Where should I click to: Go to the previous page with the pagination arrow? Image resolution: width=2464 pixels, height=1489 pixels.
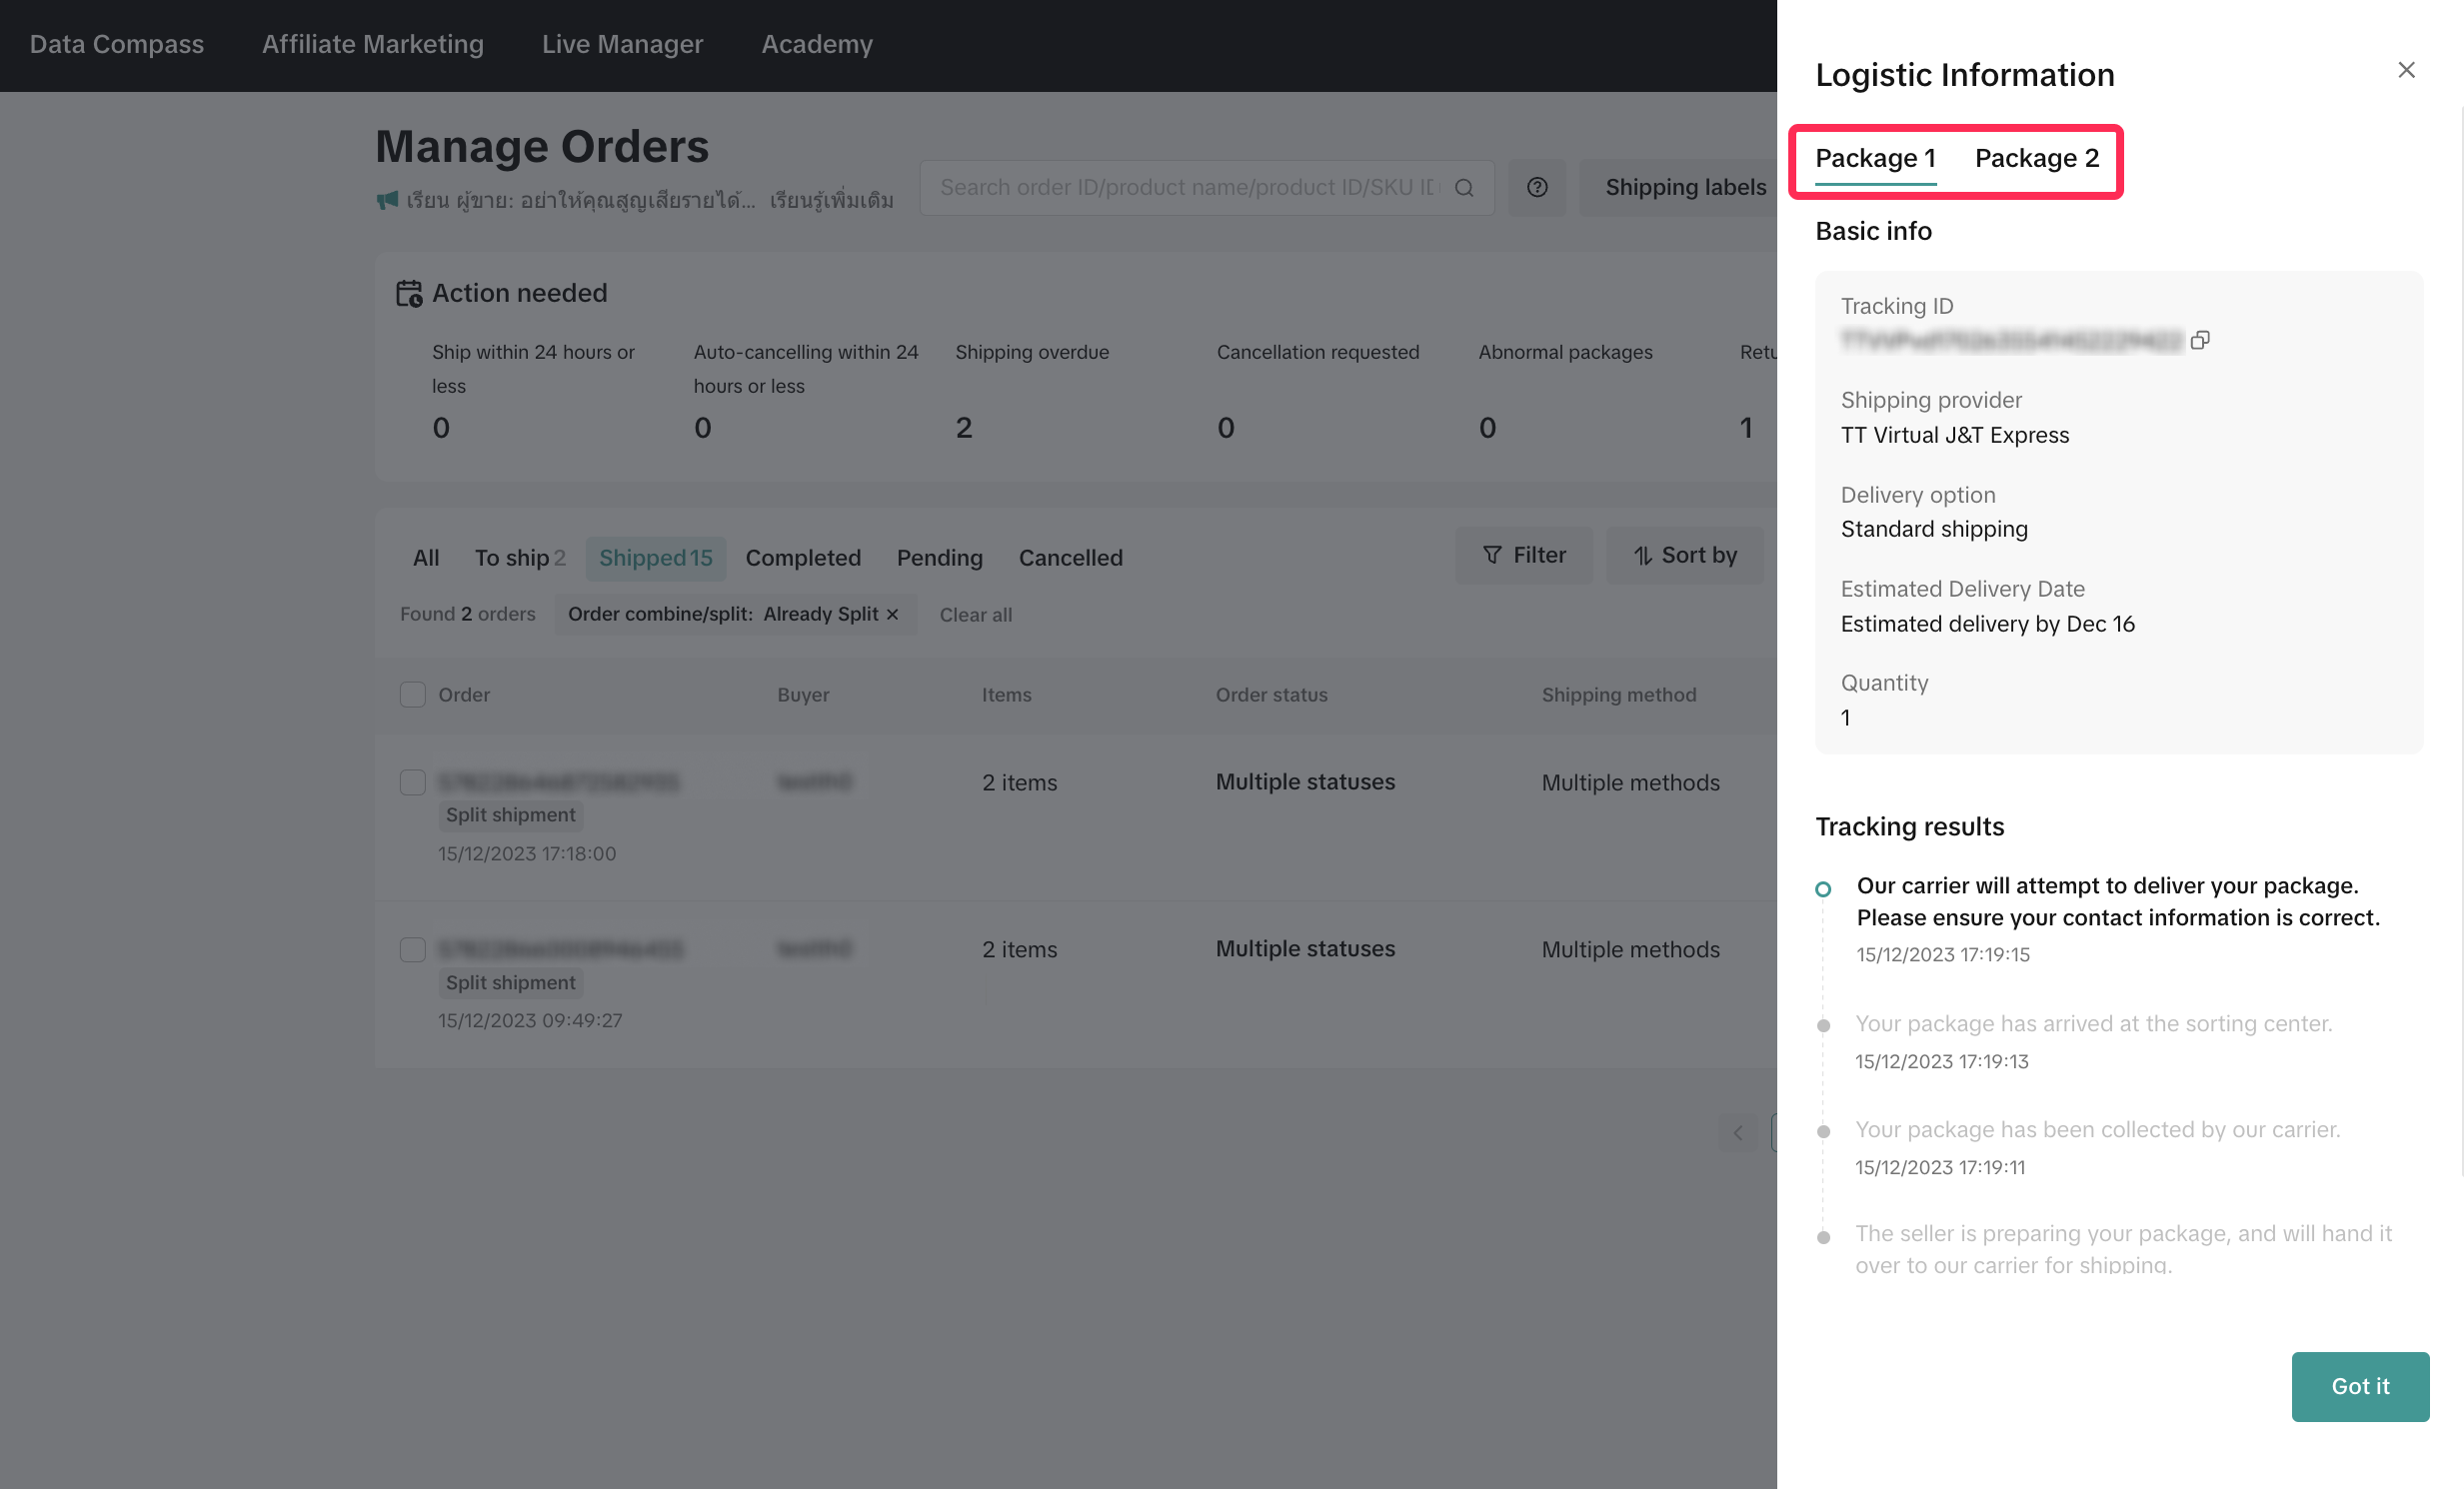pyautogui.click(x=1738, y=1132)
